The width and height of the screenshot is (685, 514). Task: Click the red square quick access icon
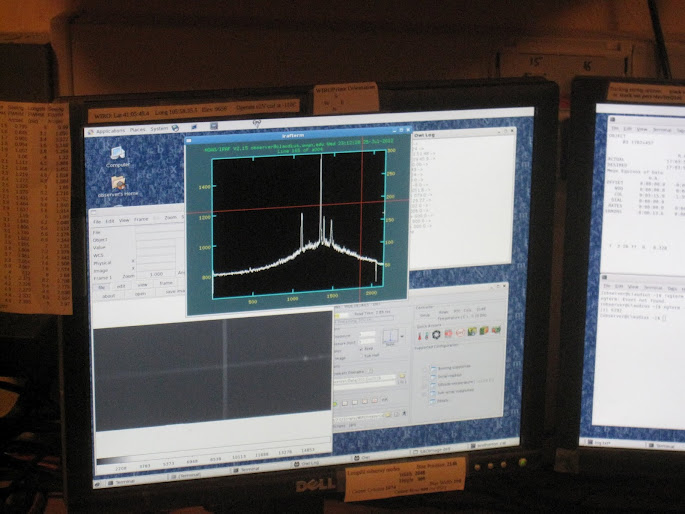[x=449, y=334]
